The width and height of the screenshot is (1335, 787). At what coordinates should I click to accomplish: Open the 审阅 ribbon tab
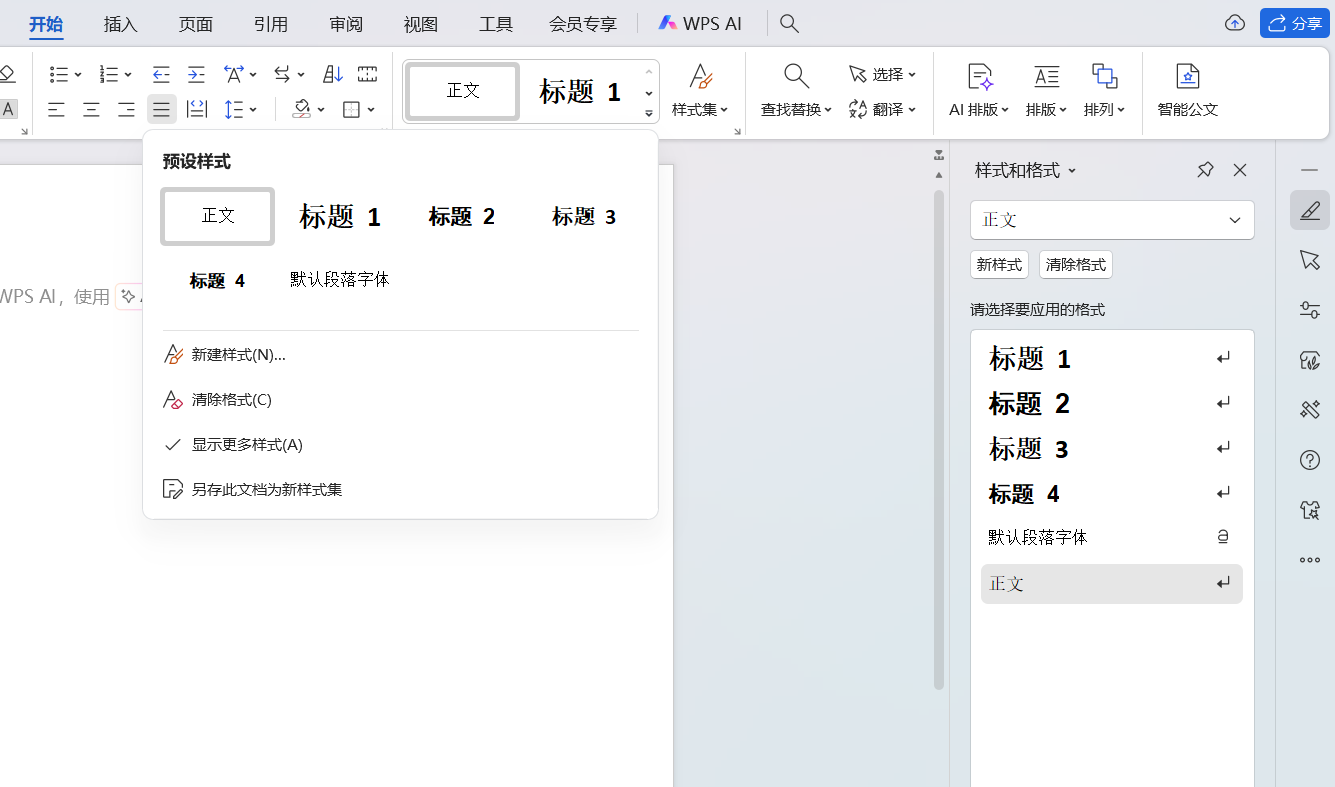[345, 24]
